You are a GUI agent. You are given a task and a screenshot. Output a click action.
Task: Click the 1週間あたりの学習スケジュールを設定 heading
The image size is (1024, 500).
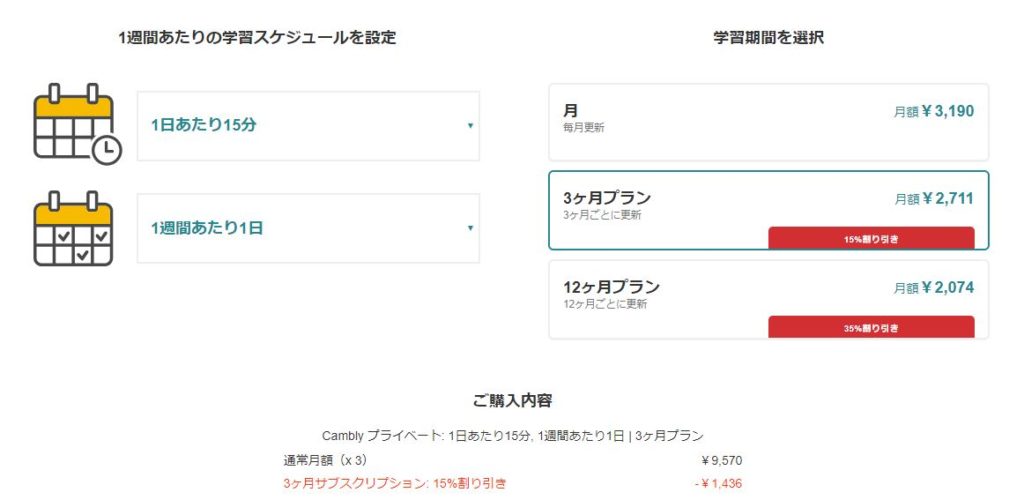(x=257, y=38)
